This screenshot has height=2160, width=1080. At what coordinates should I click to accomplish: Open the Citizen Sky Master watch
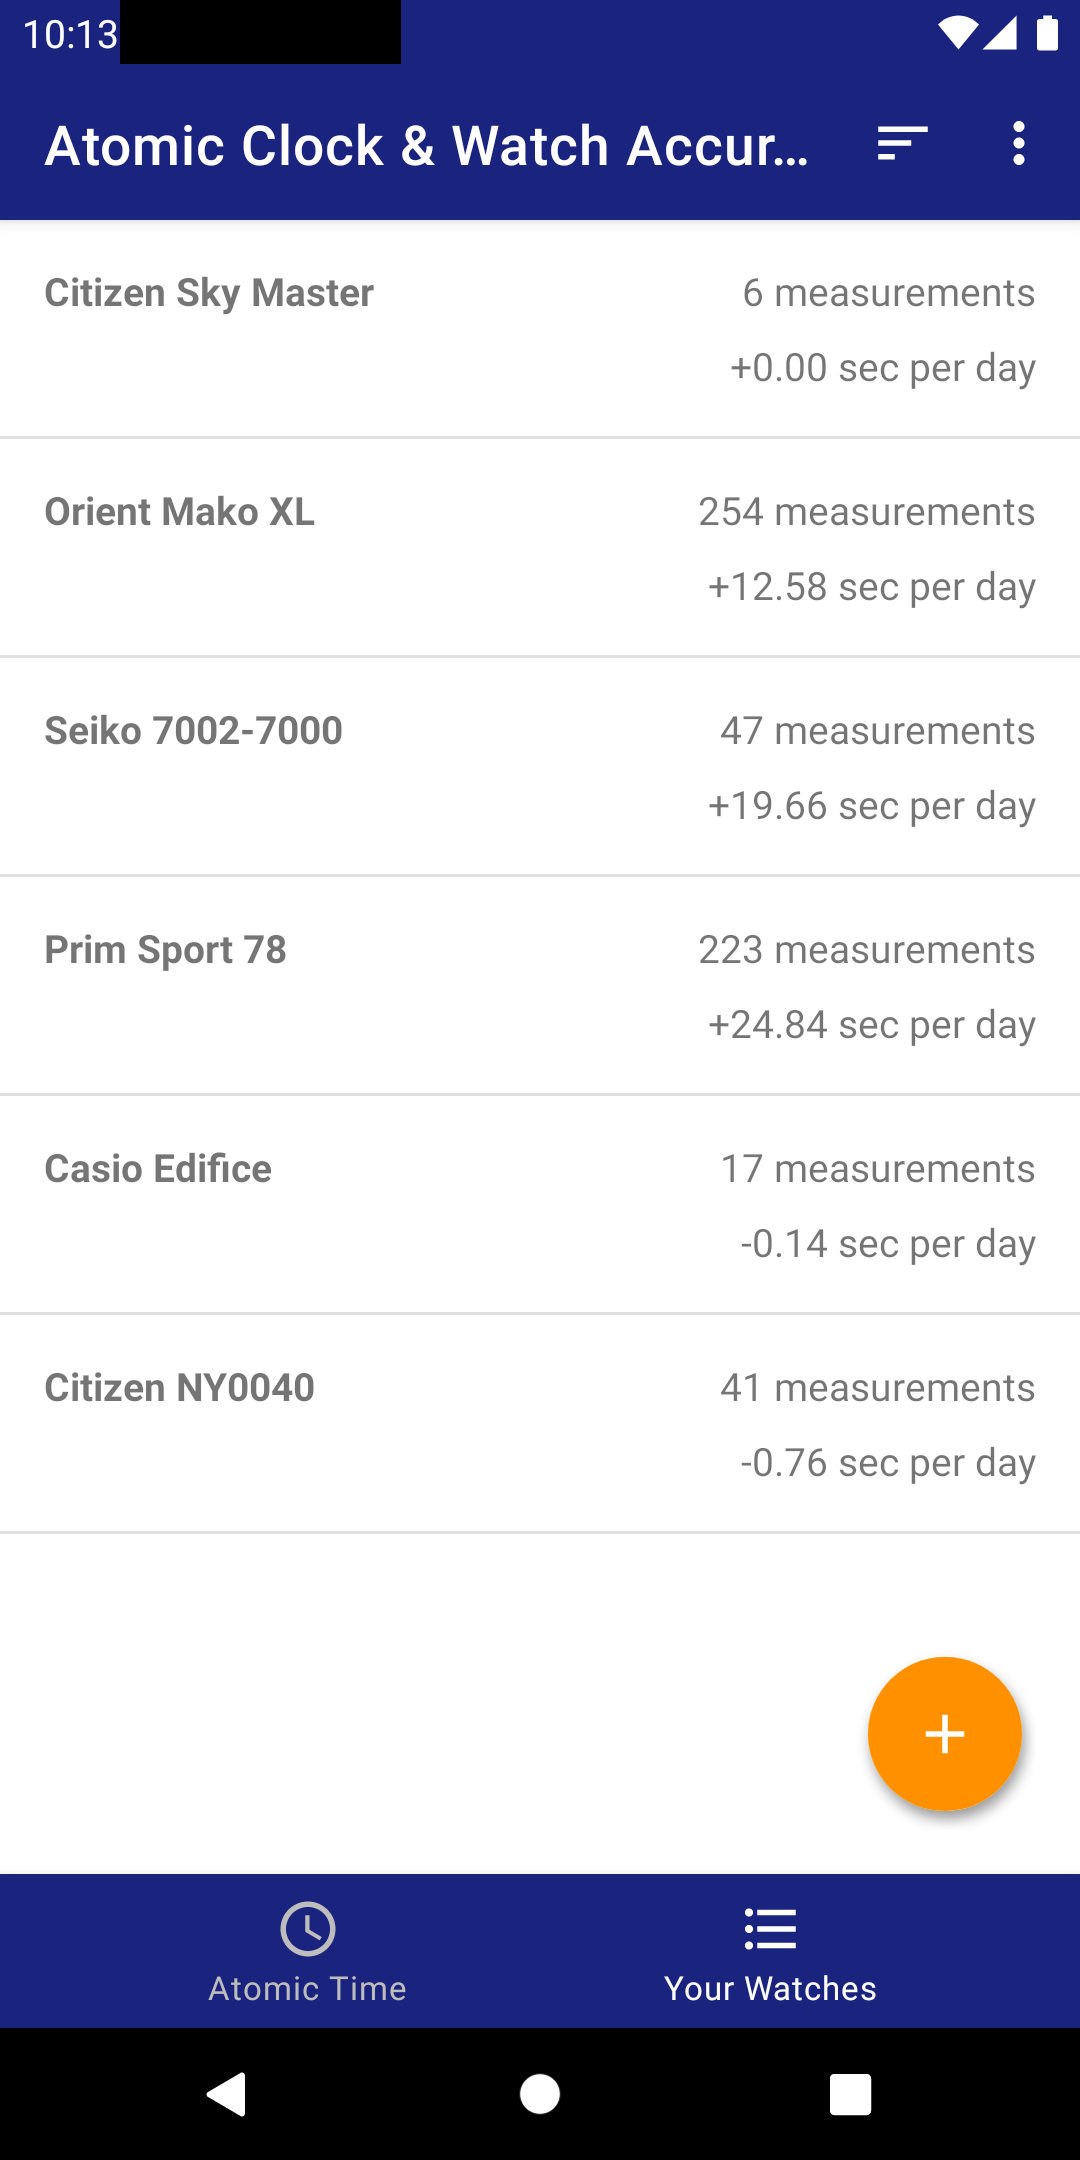click(209, 293)
